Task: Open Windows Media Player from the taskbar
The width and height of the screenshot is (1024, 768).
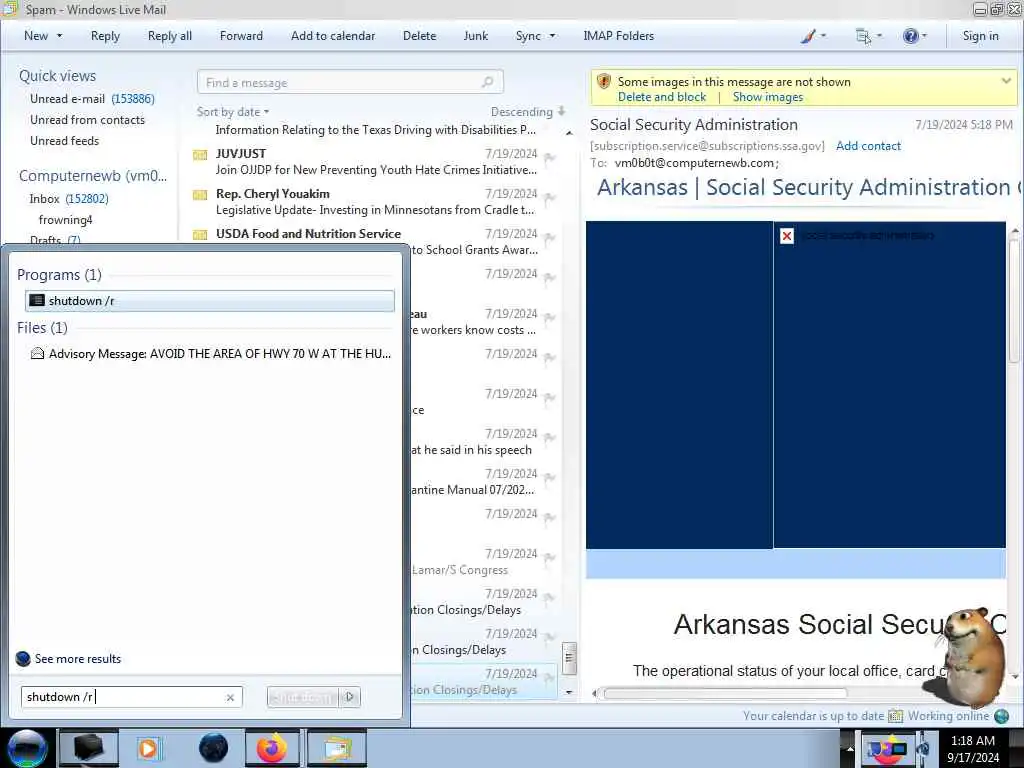Action: coord(148,748)
